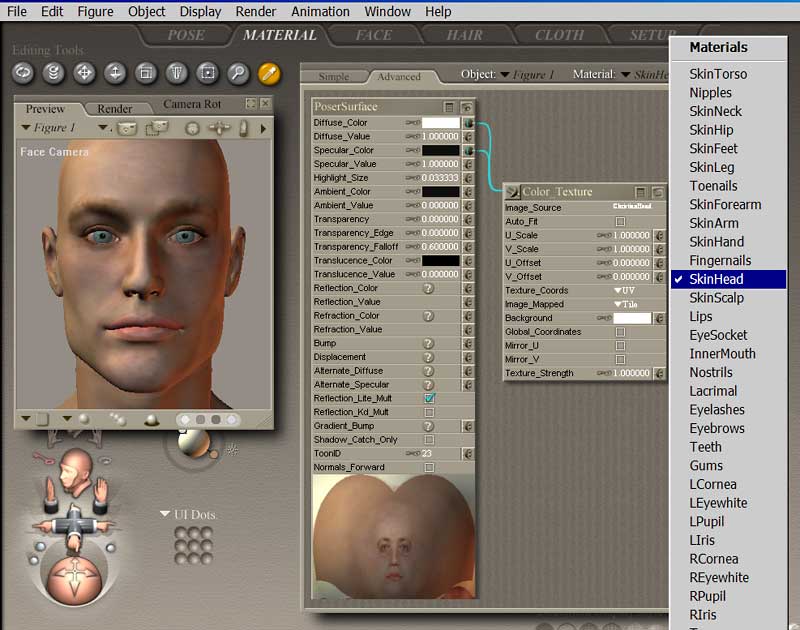This screenshot has width=800, height=630.
Task: Select the Twist editing tool
Action: point(54,73)
